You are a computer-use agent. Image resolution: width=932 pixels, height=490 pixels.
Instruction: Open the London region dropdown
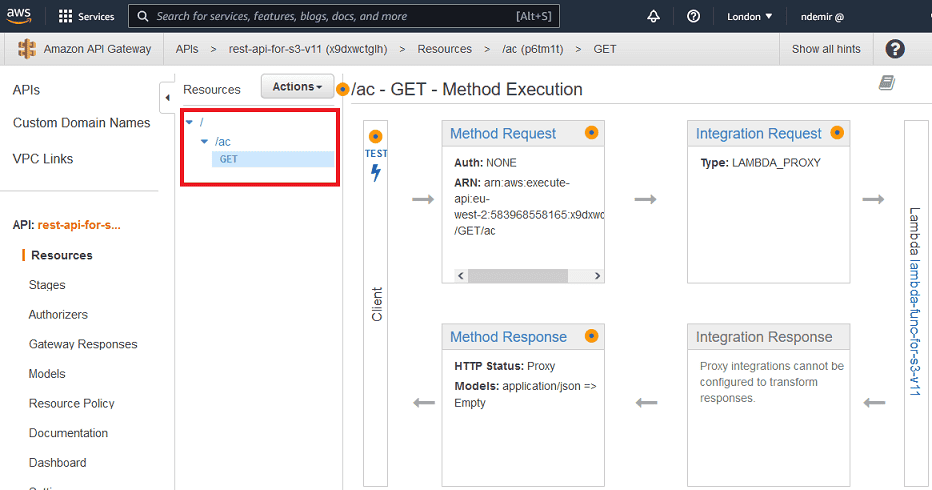[x=750, y=16]
